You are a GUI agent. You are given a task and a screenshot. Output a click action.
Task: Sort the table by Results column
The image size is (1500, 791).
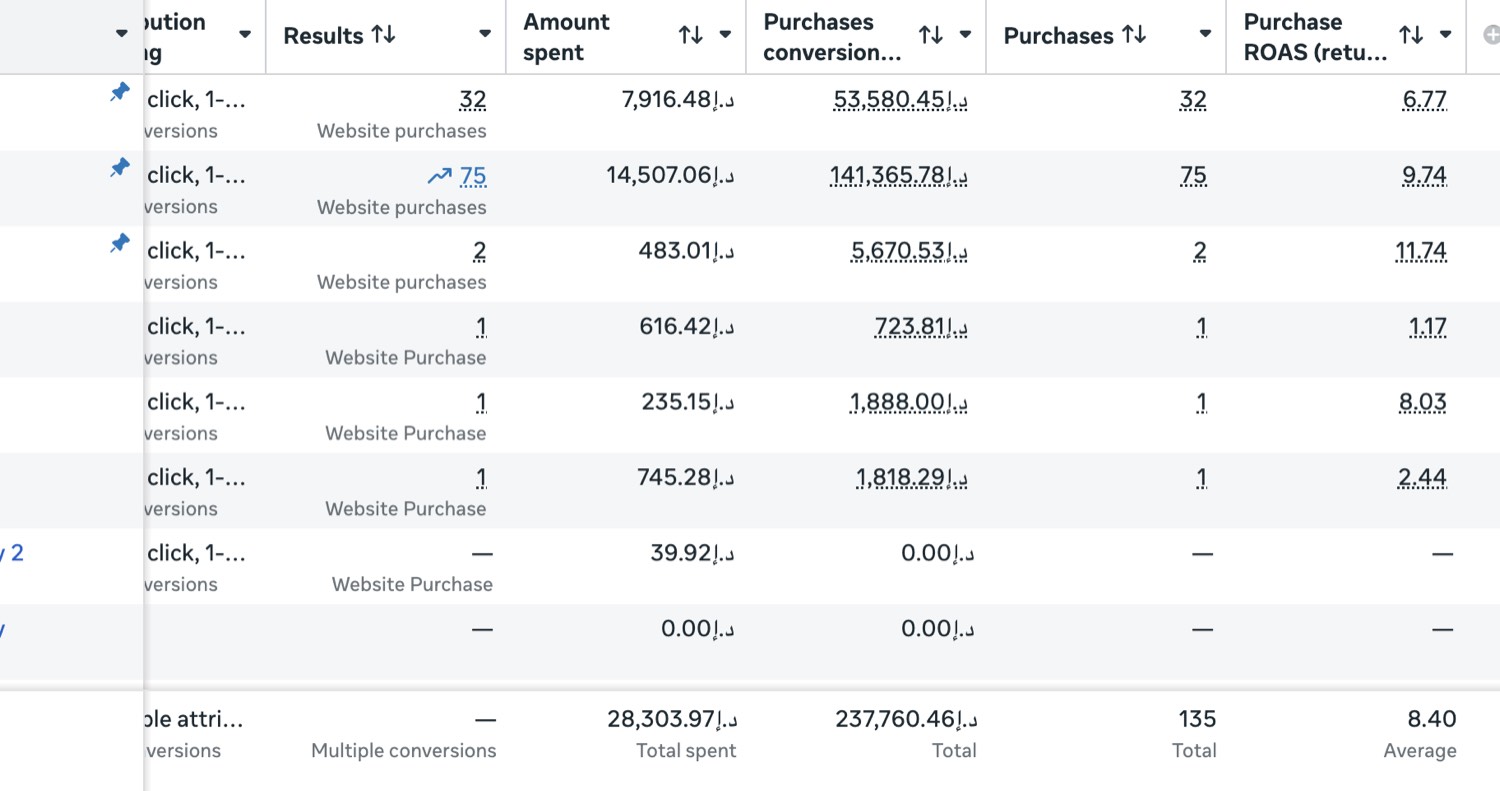pos(383,35)
